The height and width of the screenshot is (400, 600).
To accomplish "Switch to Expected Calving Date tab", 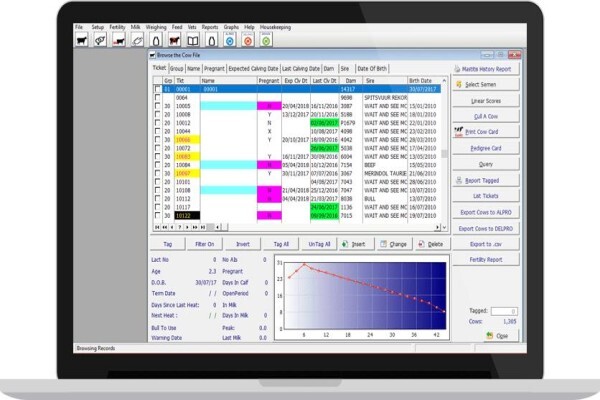I will pos(253,69).
